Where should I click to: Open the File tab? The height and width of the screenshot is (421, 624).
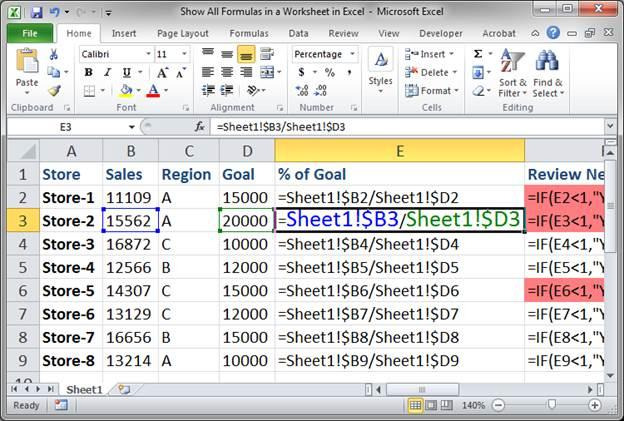(x=30, y=33)
